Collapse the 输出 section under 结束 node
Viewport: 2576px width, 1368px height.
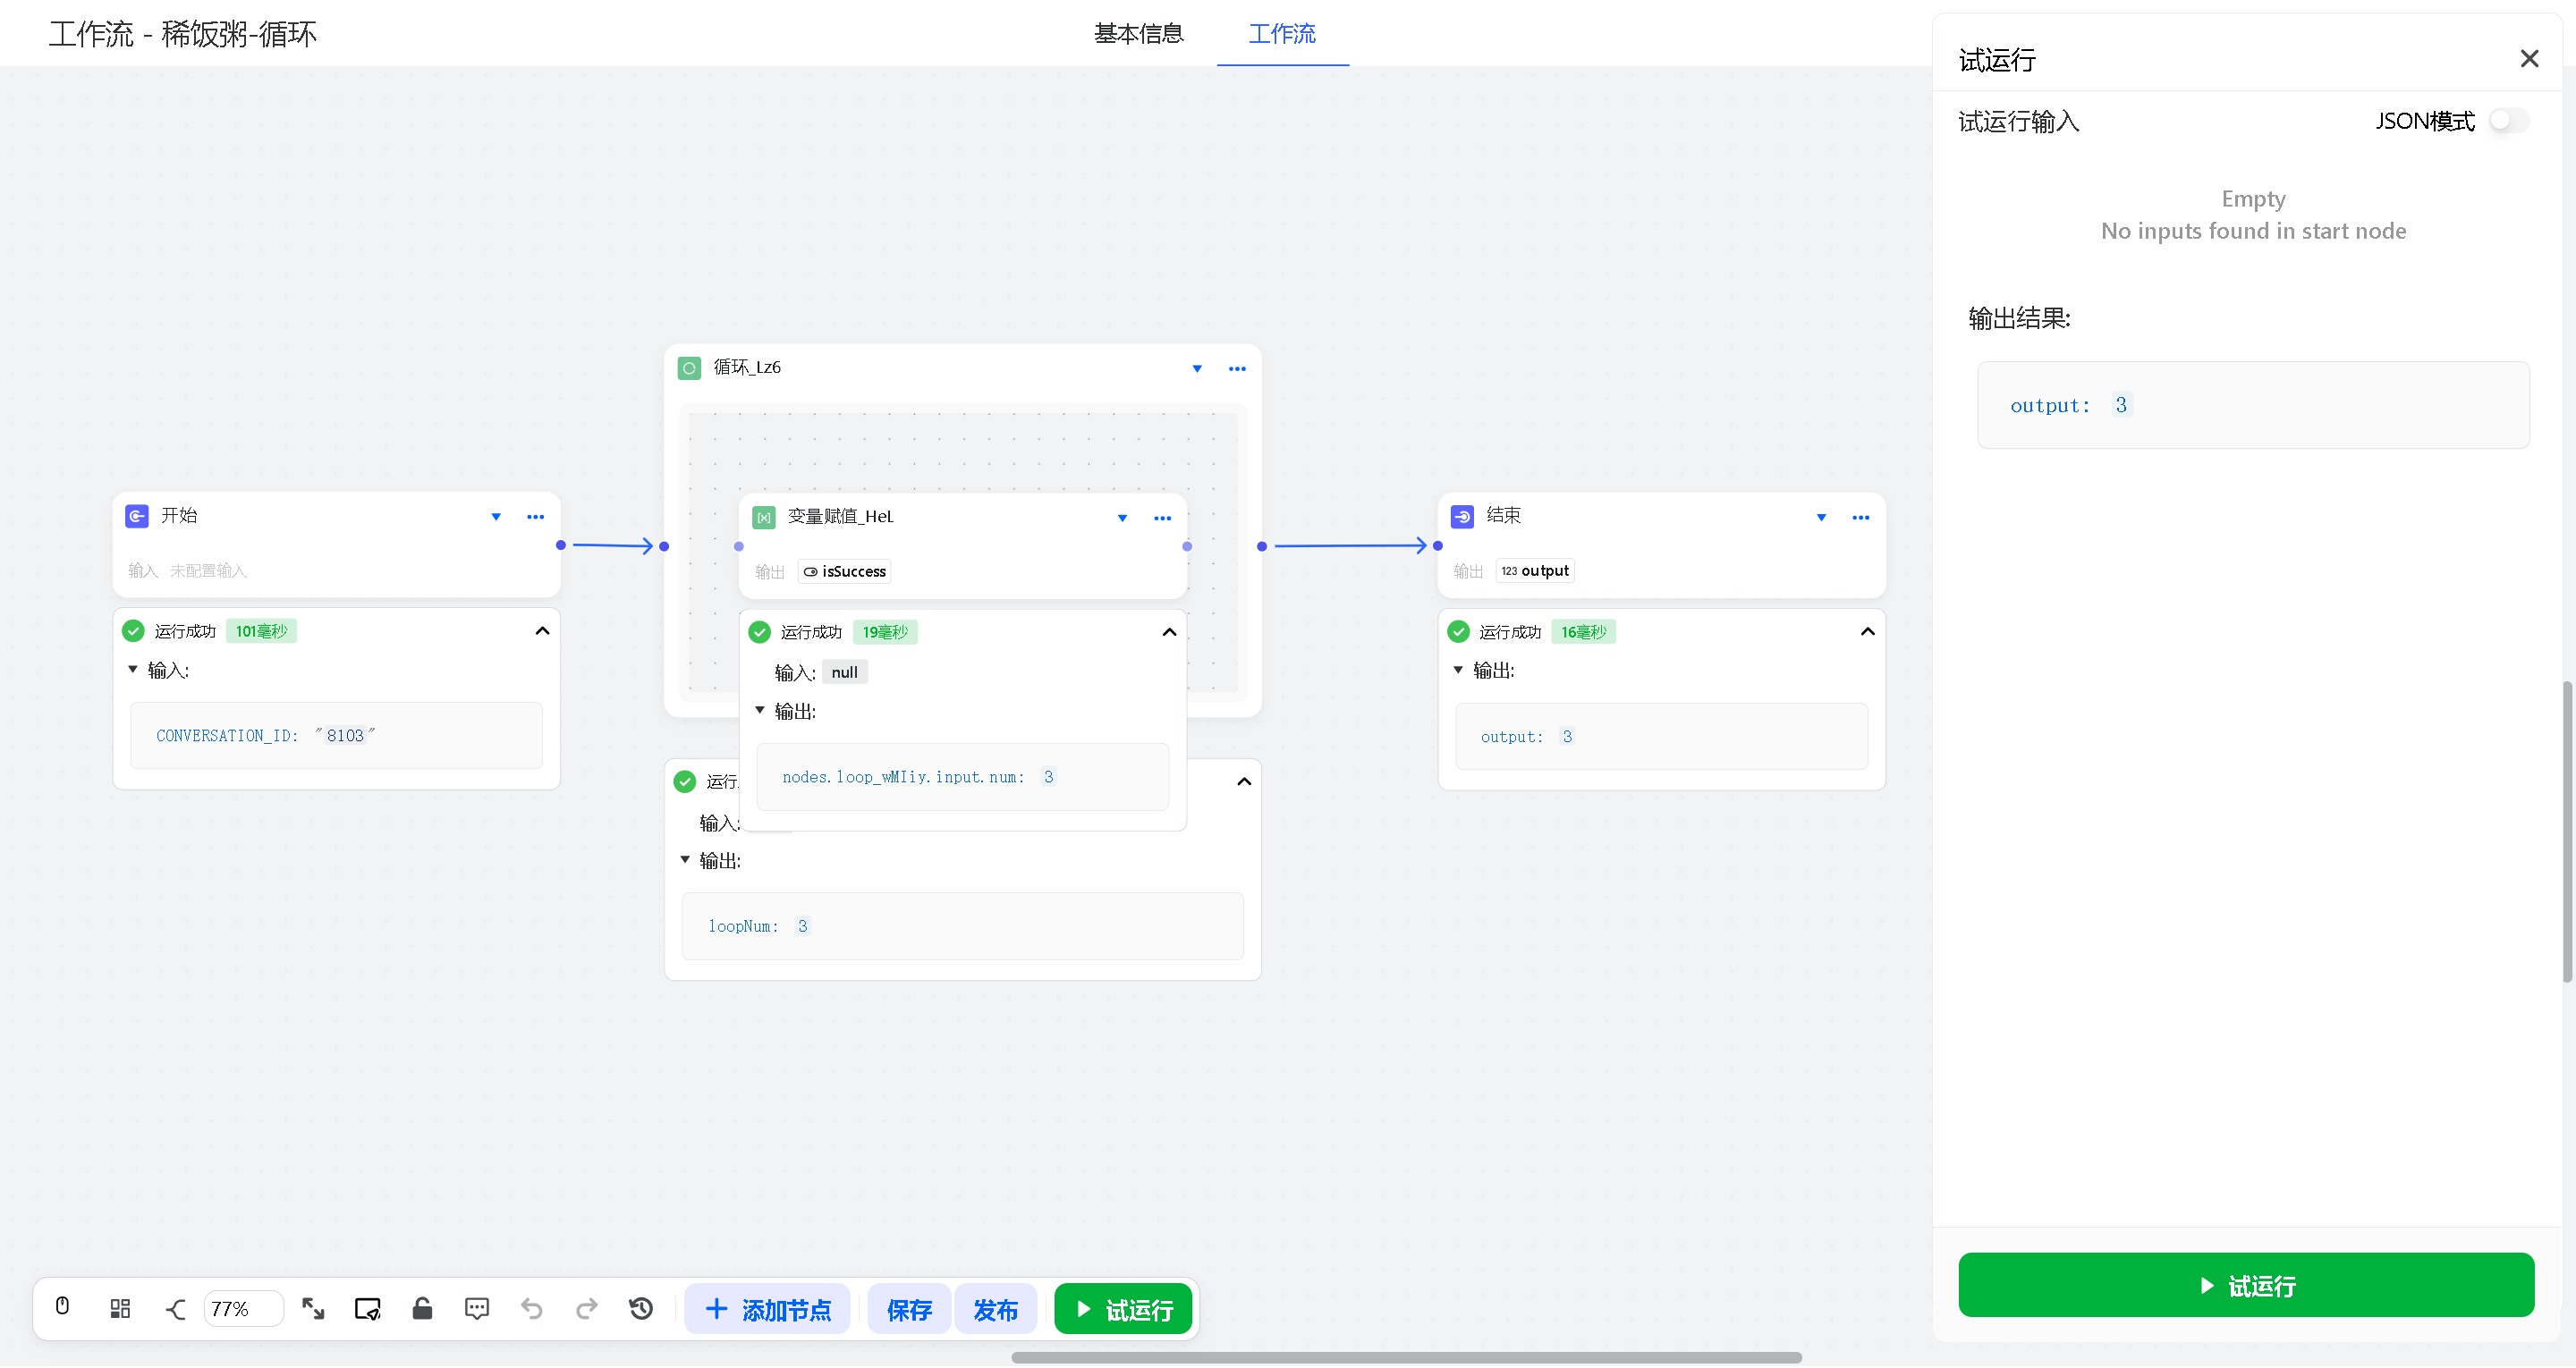1458,670
